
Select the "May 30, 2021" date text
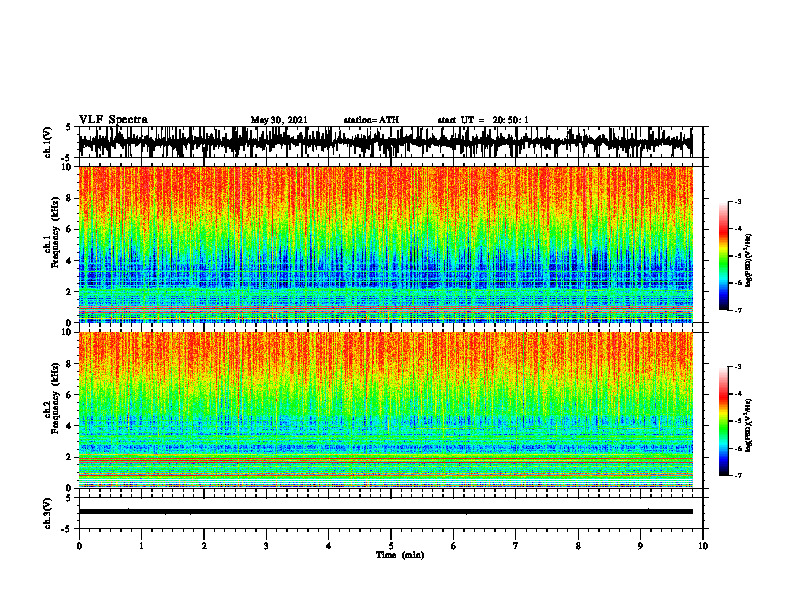click(x=279, y=120)
